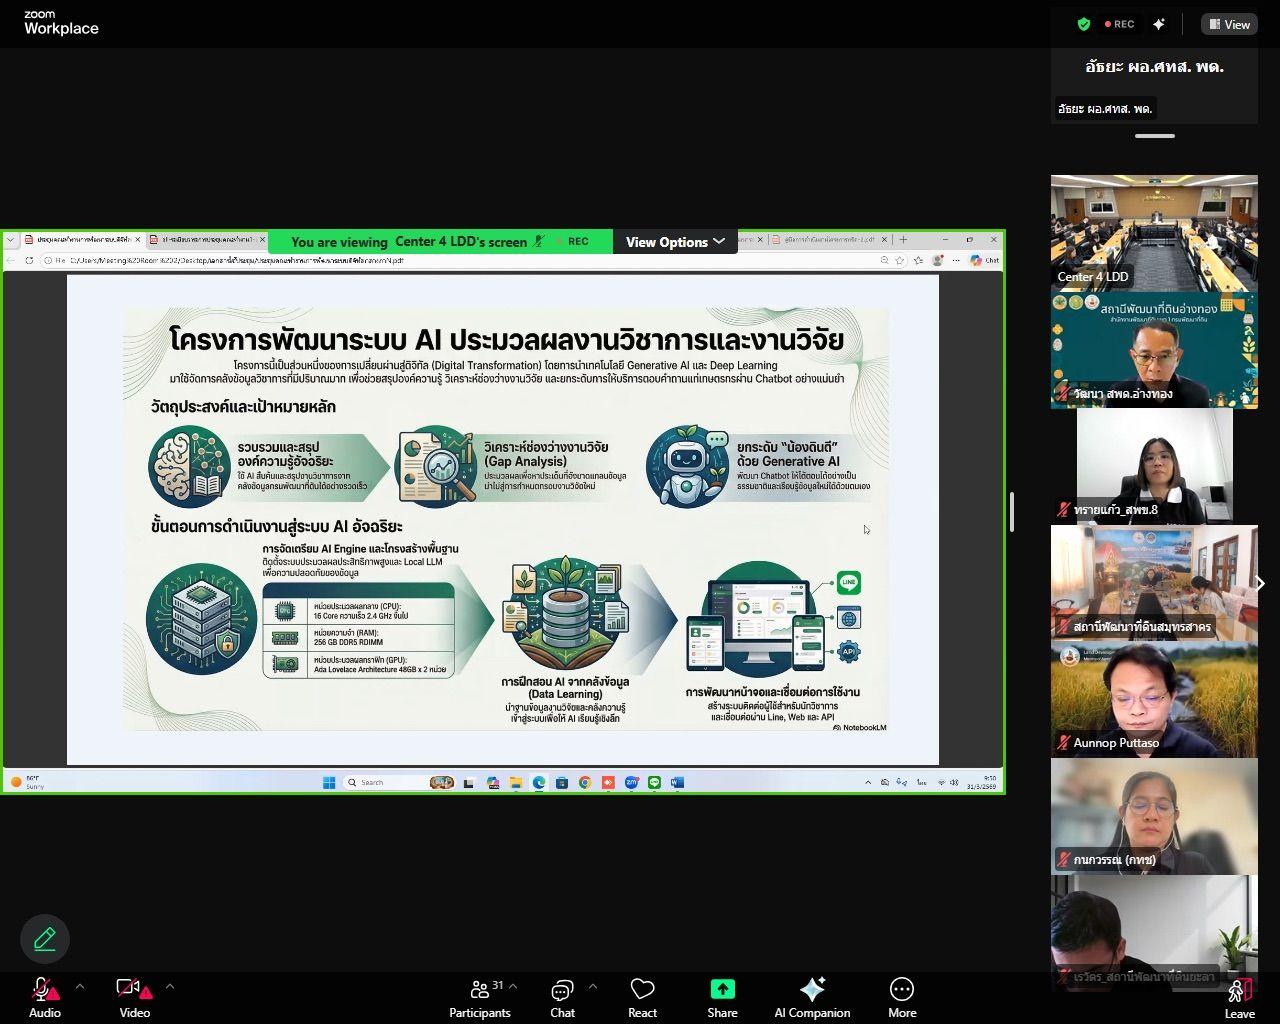Screen dimensions: 1280x1024
Task: Click the REC recording indicator
Action: tap(1118, 24)
